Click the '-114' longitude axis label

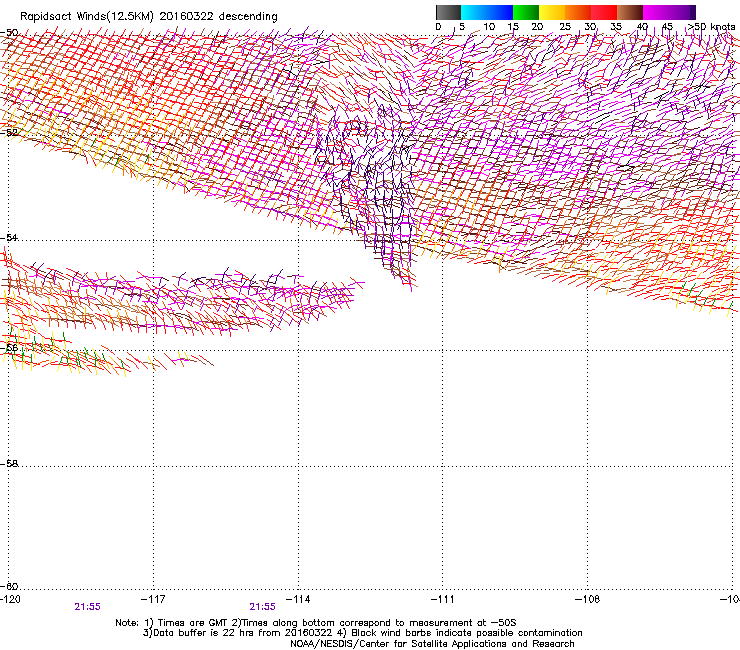[298, 599]
